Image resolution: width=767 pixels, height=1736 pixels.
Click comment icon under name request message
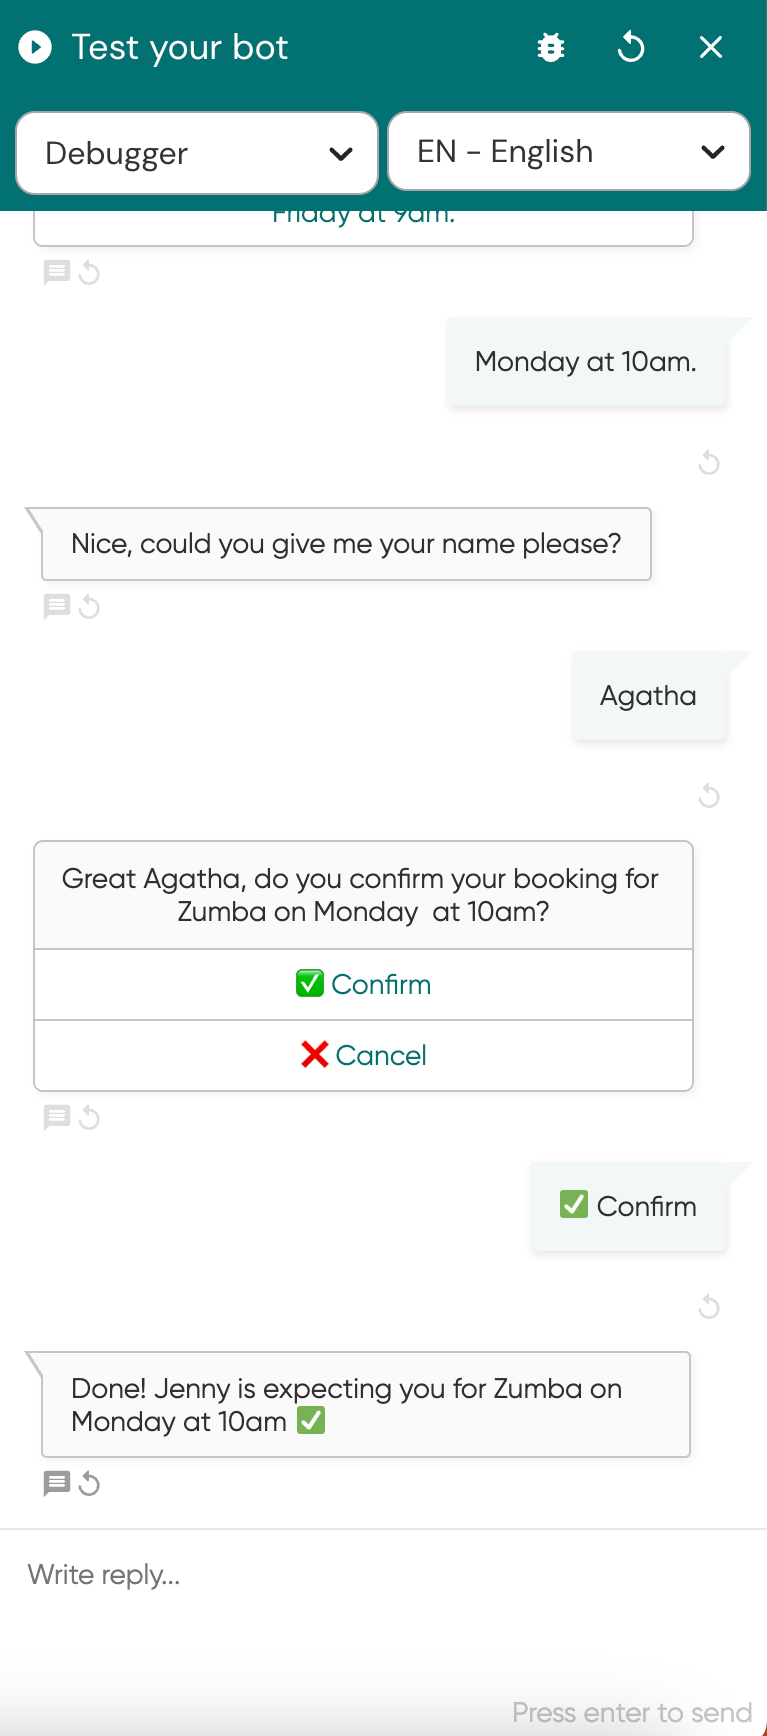[x=56, y=606]
